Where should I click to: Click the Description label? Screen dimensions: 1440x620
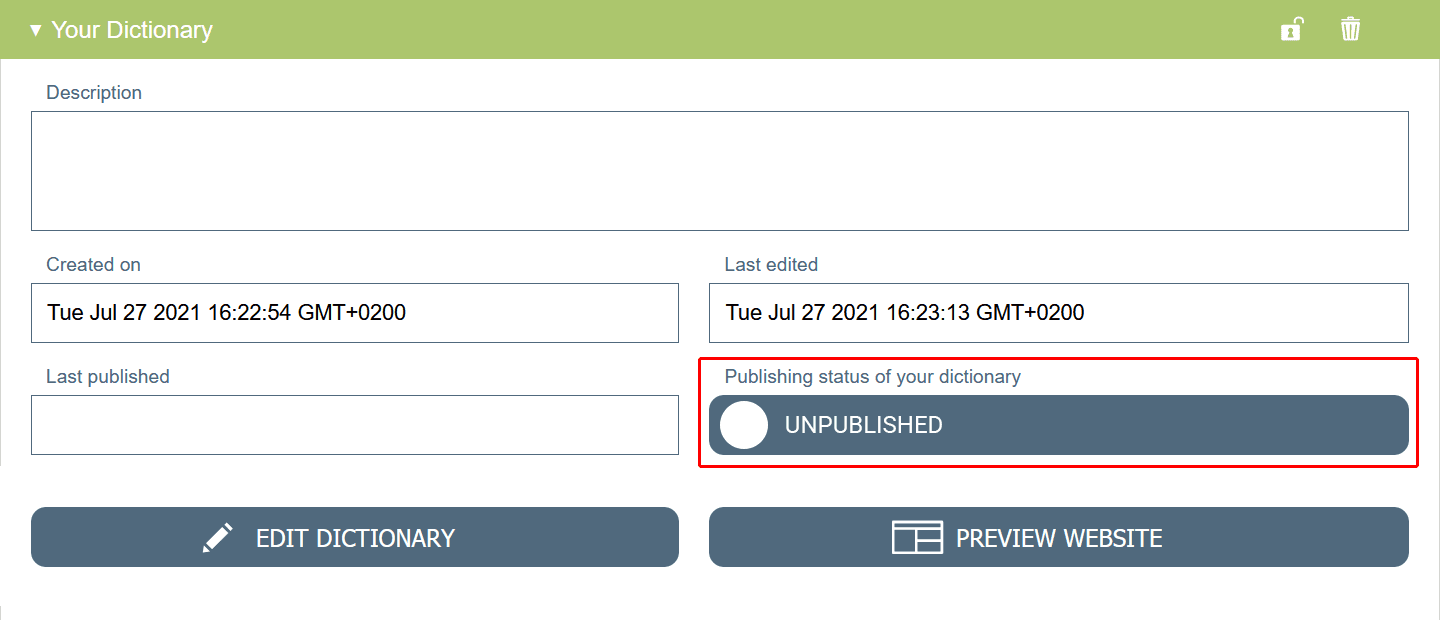[x=94, y=93]
